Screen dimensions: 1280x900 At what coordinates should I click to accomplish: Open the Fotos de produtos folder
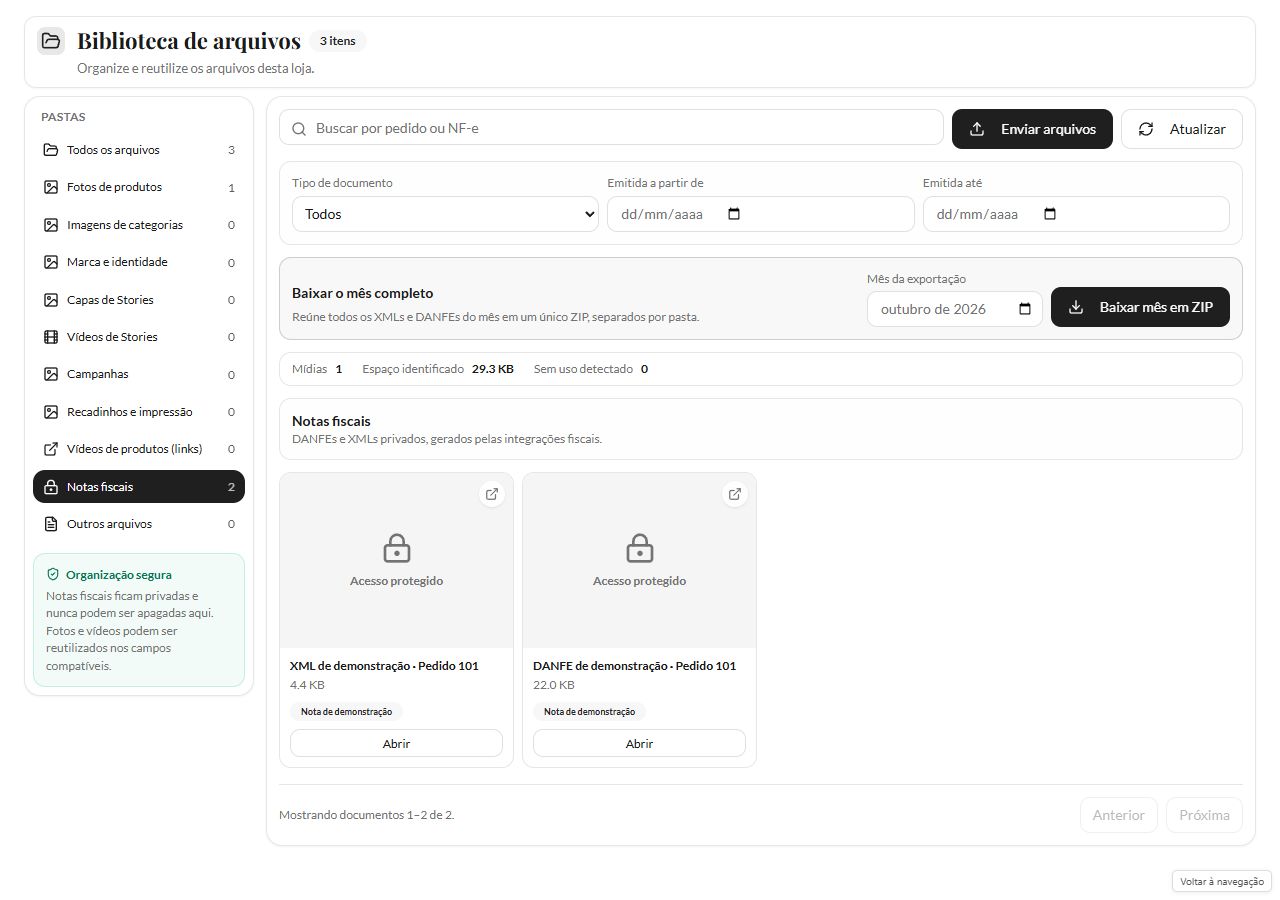[139, 187]
